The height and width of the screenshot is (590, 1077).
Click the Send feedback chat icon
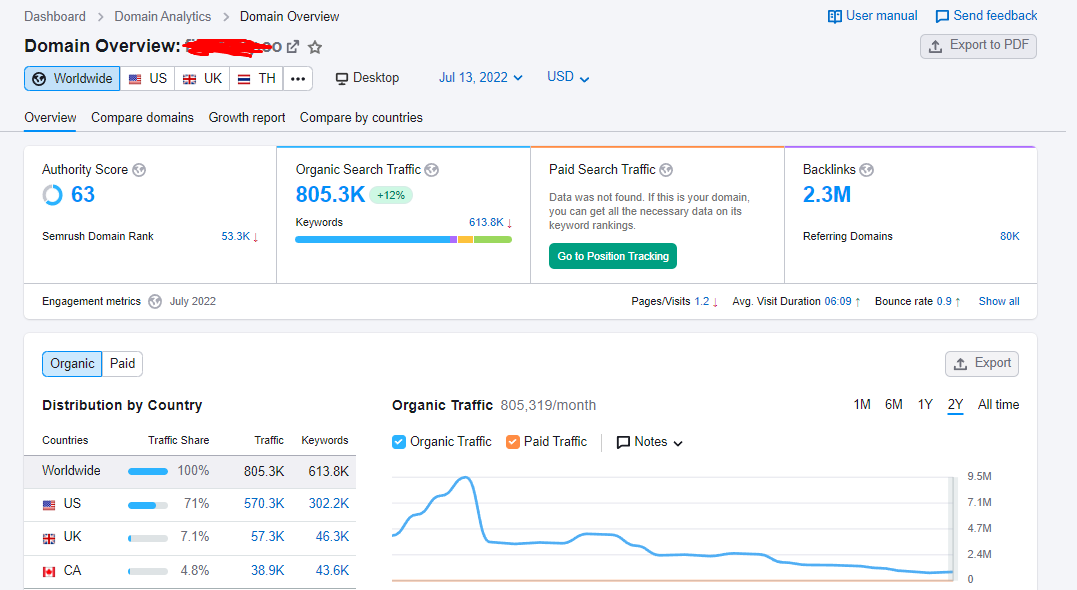[942, 16]
